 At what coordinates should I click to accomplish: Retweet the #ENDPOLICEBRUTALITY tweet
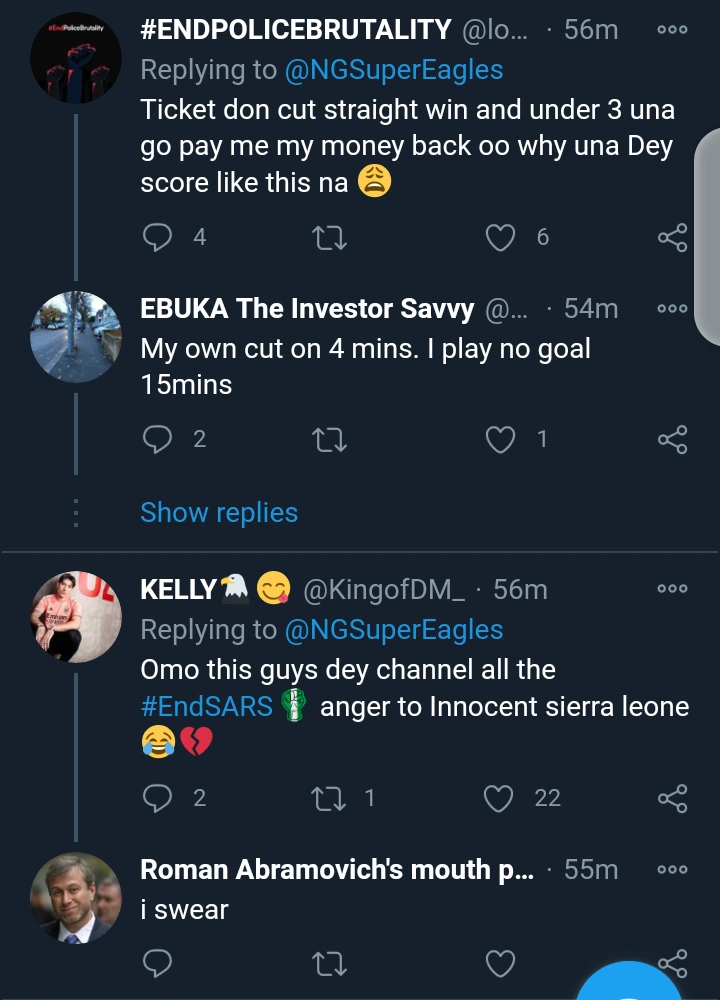[x=327, y=237]
